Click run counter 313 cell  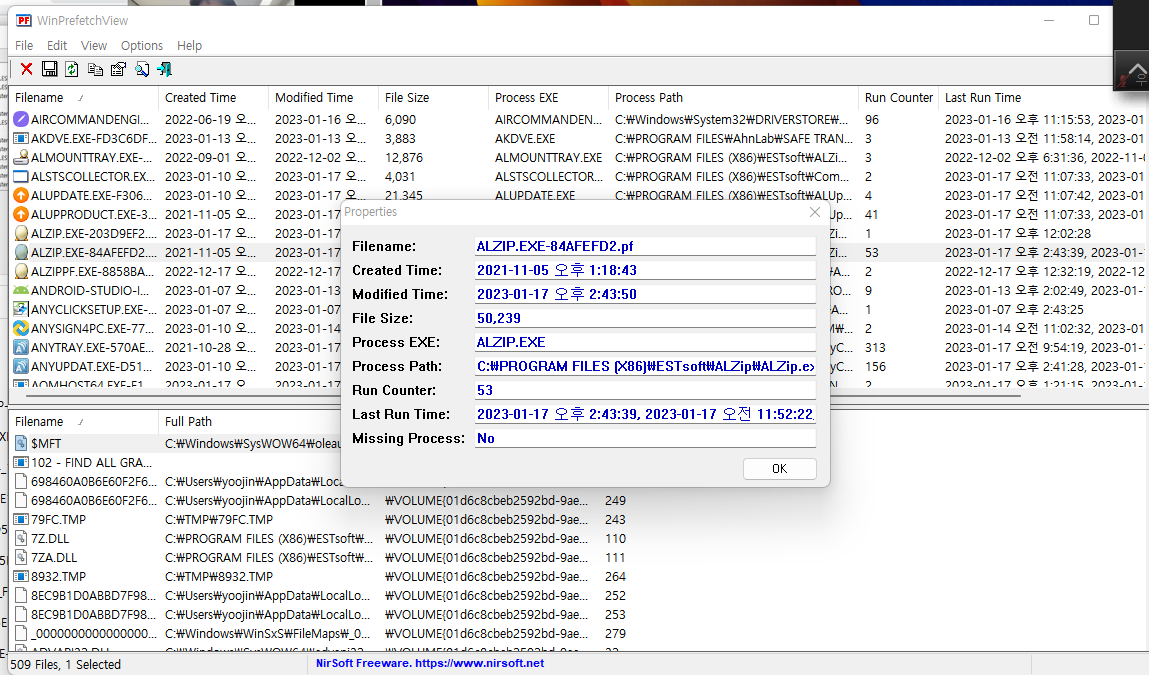pyautogui.click(x=876, y=347)
